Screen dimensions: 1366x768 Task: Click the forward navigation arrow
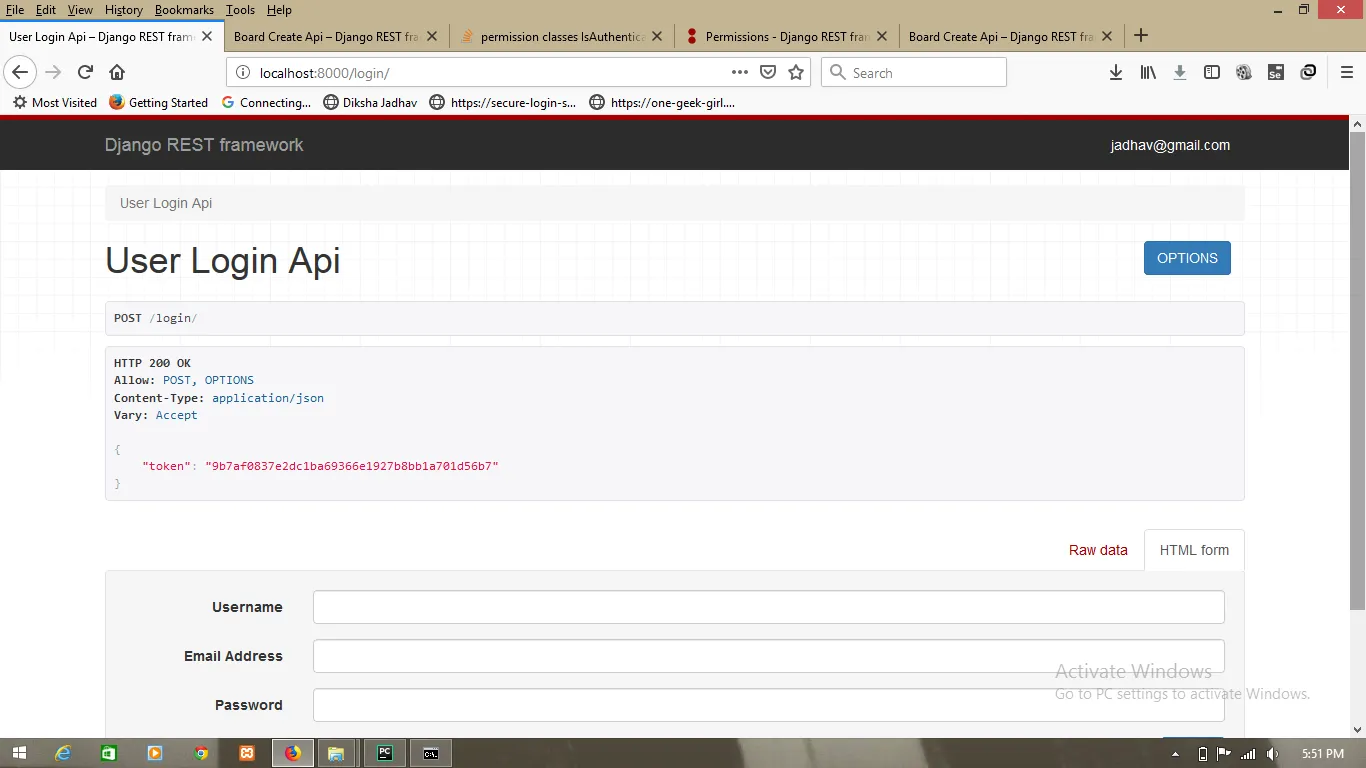(x=53, y=72)
